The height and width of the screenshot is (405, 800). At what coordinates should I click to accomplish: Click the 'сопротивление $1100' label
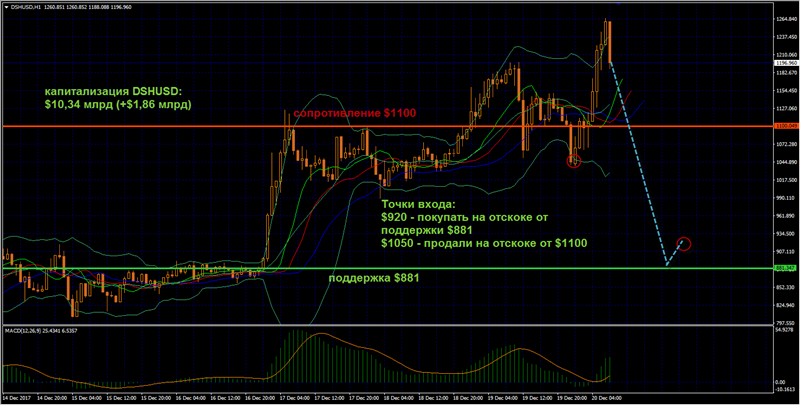coord(355,113)
